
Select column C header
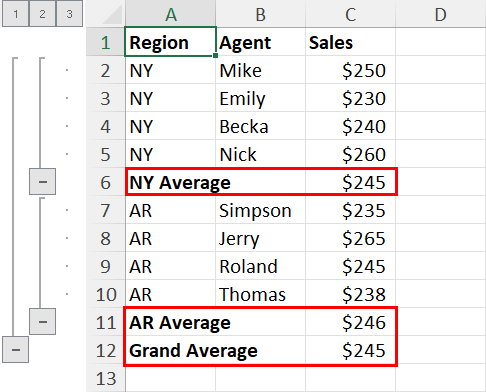point(350,14)
